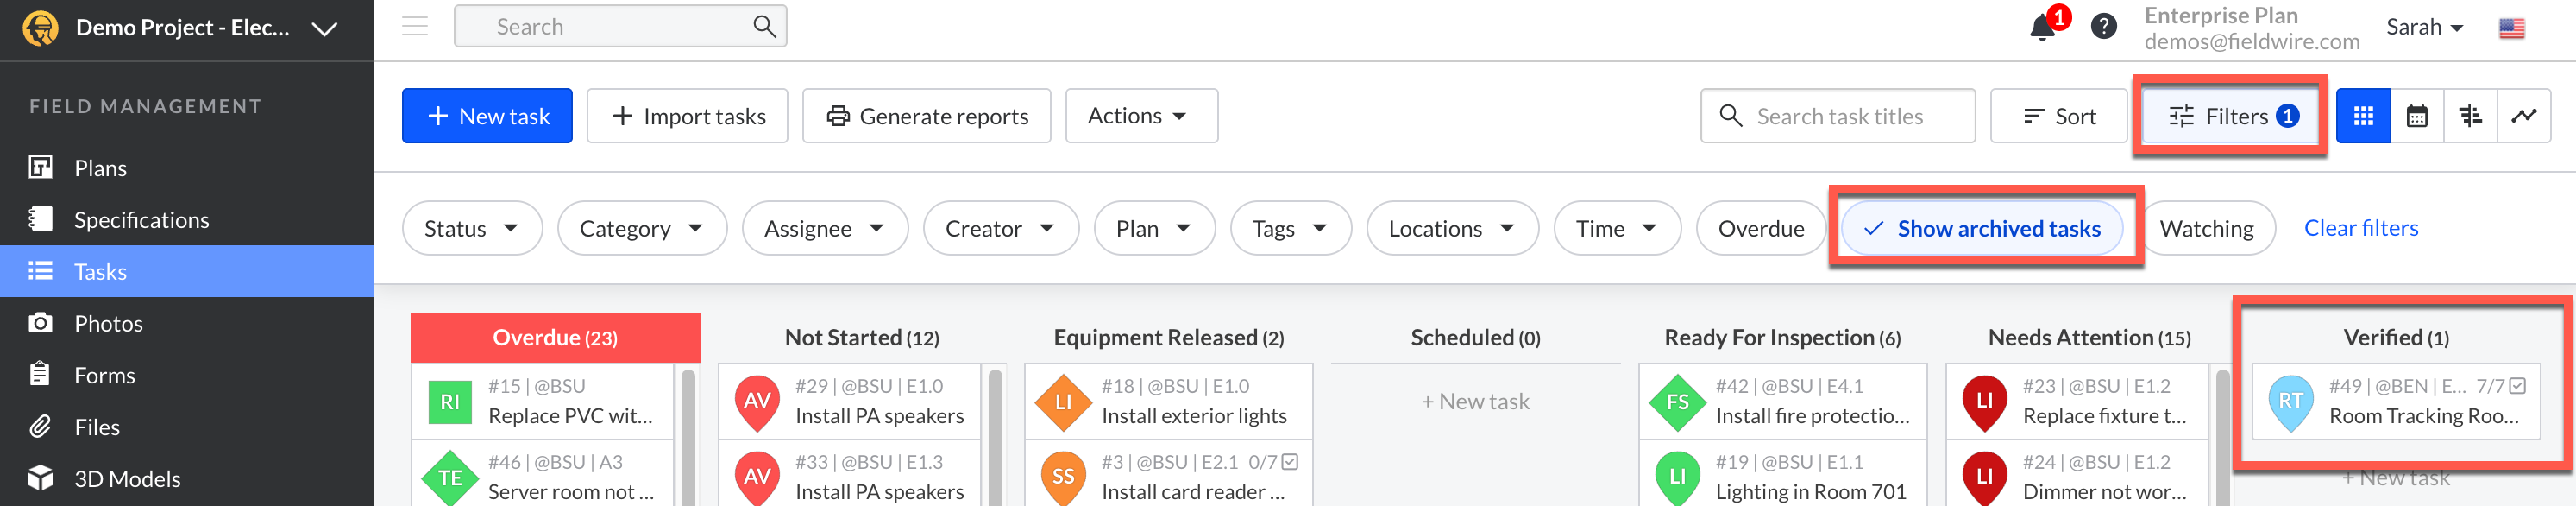Click the US flag language icon
Screen dimensions: 2576x506
click(2511, 28)
